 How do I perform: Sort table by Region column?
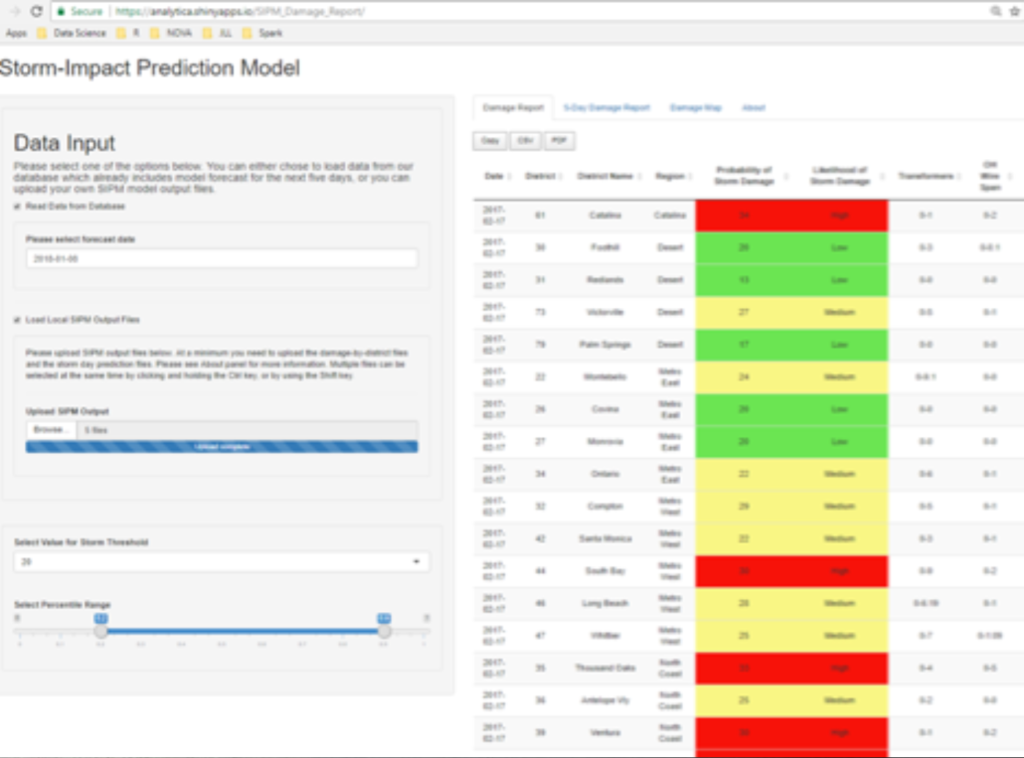pos(670,176)
